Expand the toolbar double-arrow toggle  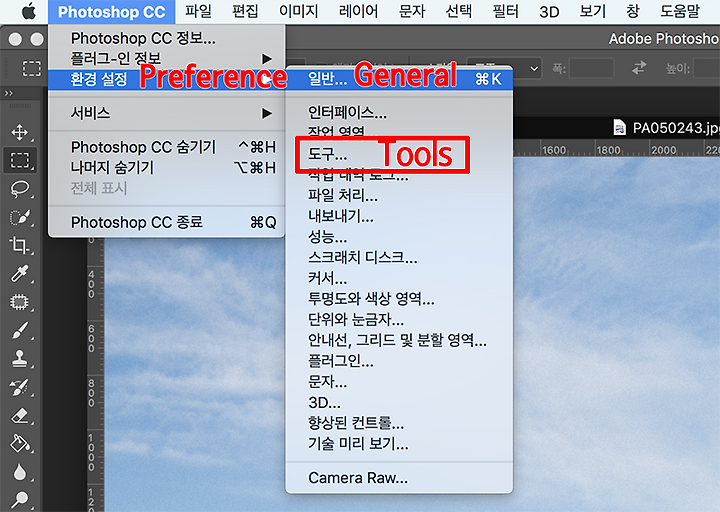point(9,93)
